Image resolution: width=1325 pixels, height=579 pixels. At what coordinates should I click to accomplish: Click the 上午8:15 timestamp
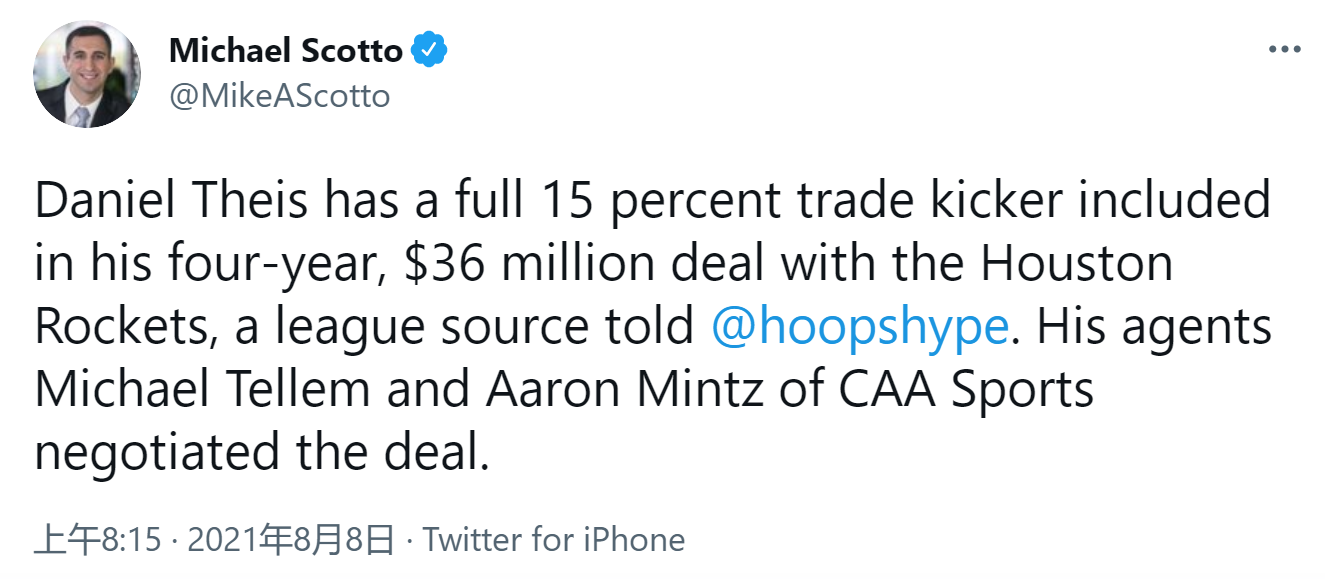(x=97, y=541)
